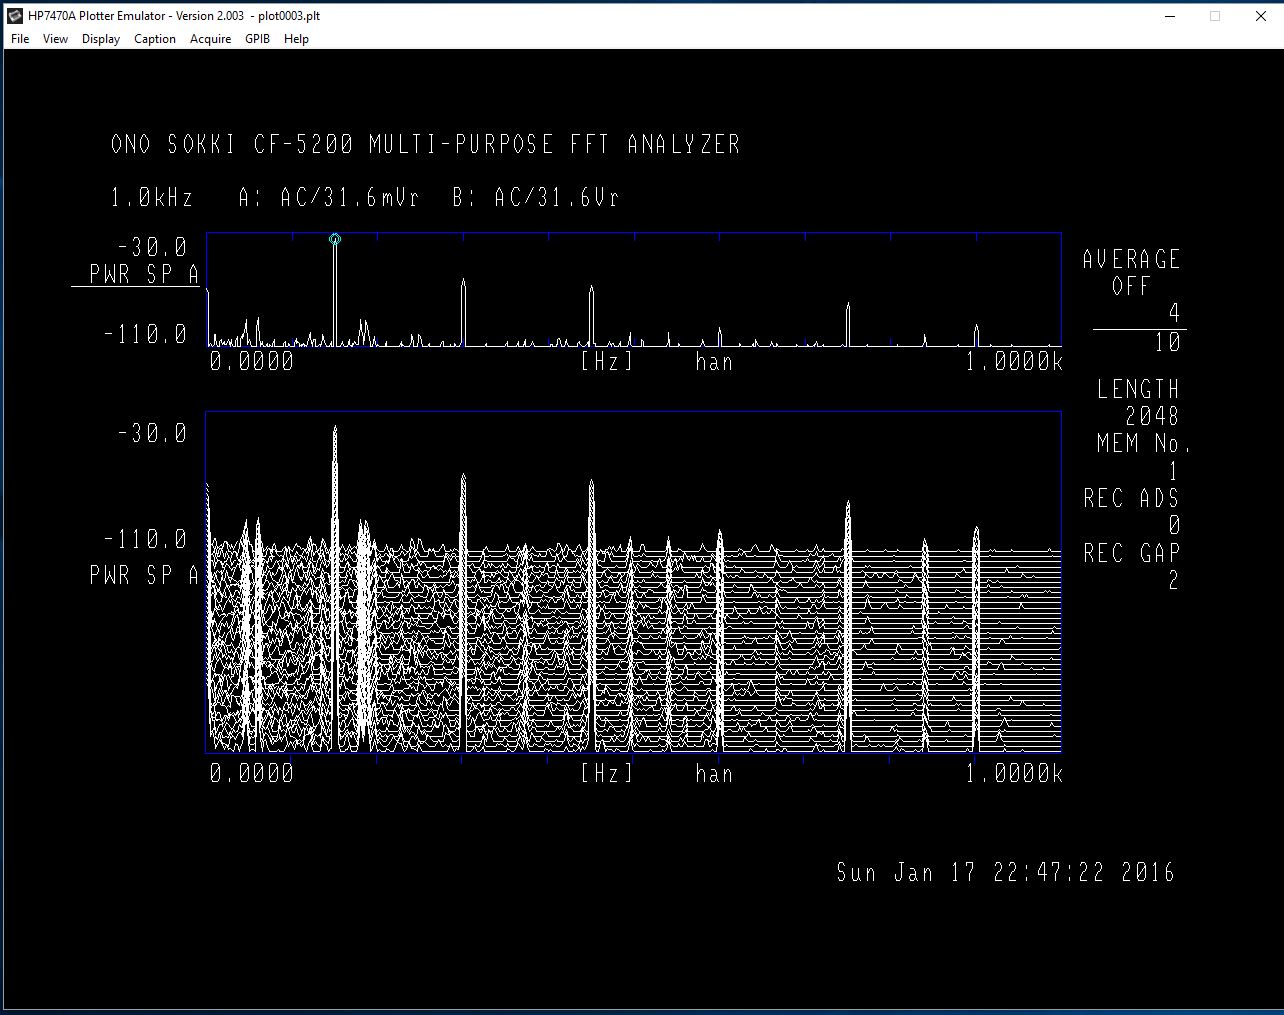Click the HP7470A app icon in title bar

click(14, 15)
